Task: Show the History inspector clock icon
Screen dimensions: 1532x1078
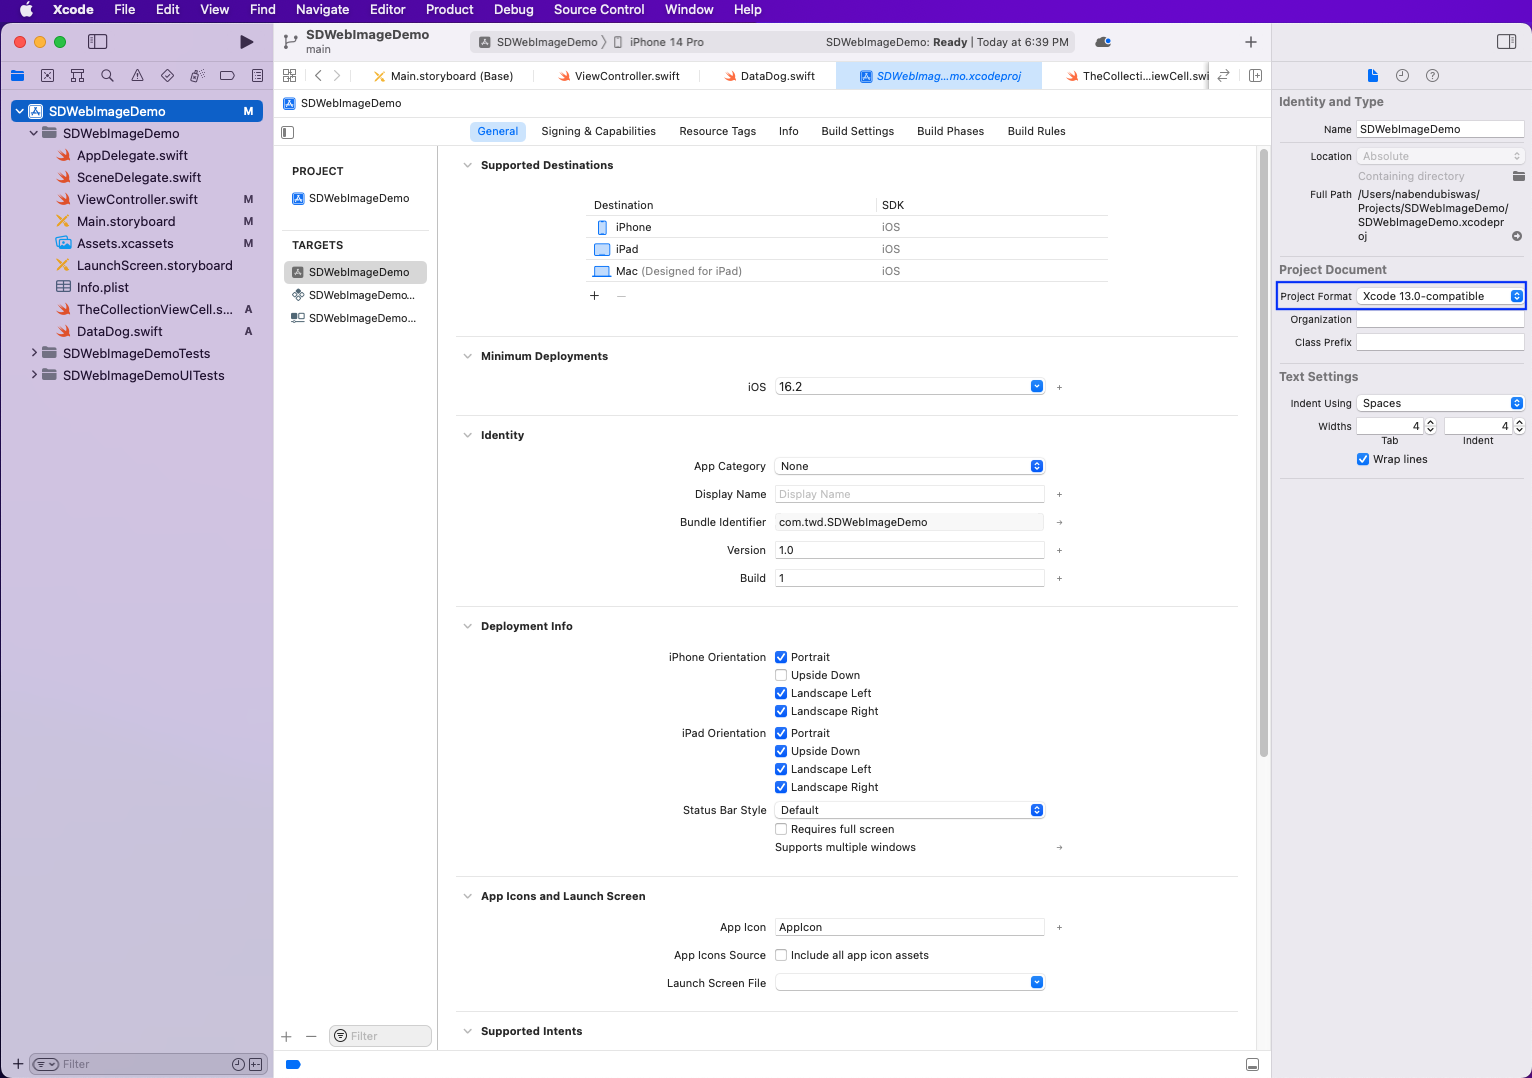Action: pyautogui.click(x=1402, y=76)
